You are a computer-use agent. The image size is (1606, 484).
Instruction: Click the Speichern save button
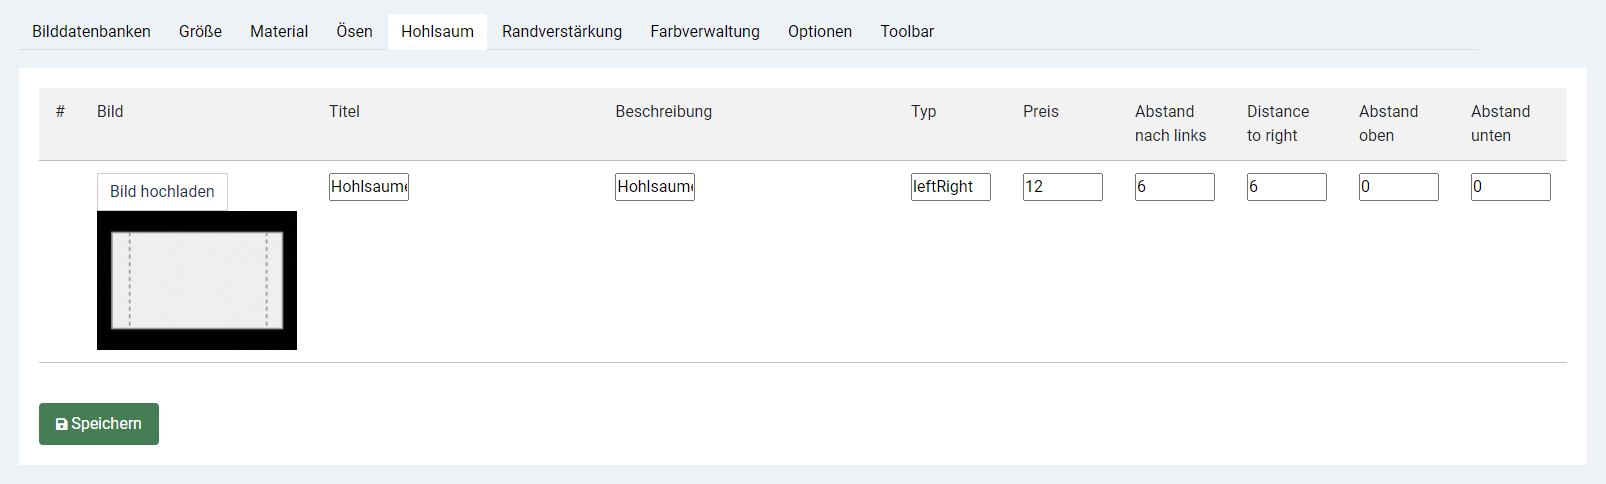pyautogui.click(x=99, y=424)
